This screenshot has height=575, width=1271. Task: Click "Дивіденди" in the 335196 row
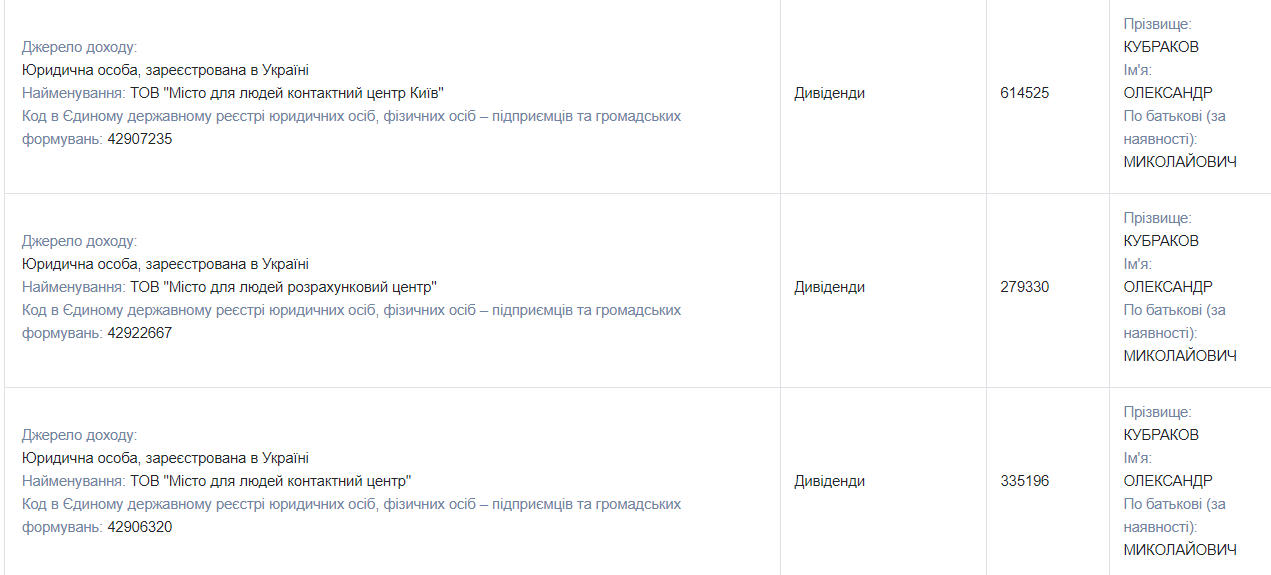tap(829, 481)
